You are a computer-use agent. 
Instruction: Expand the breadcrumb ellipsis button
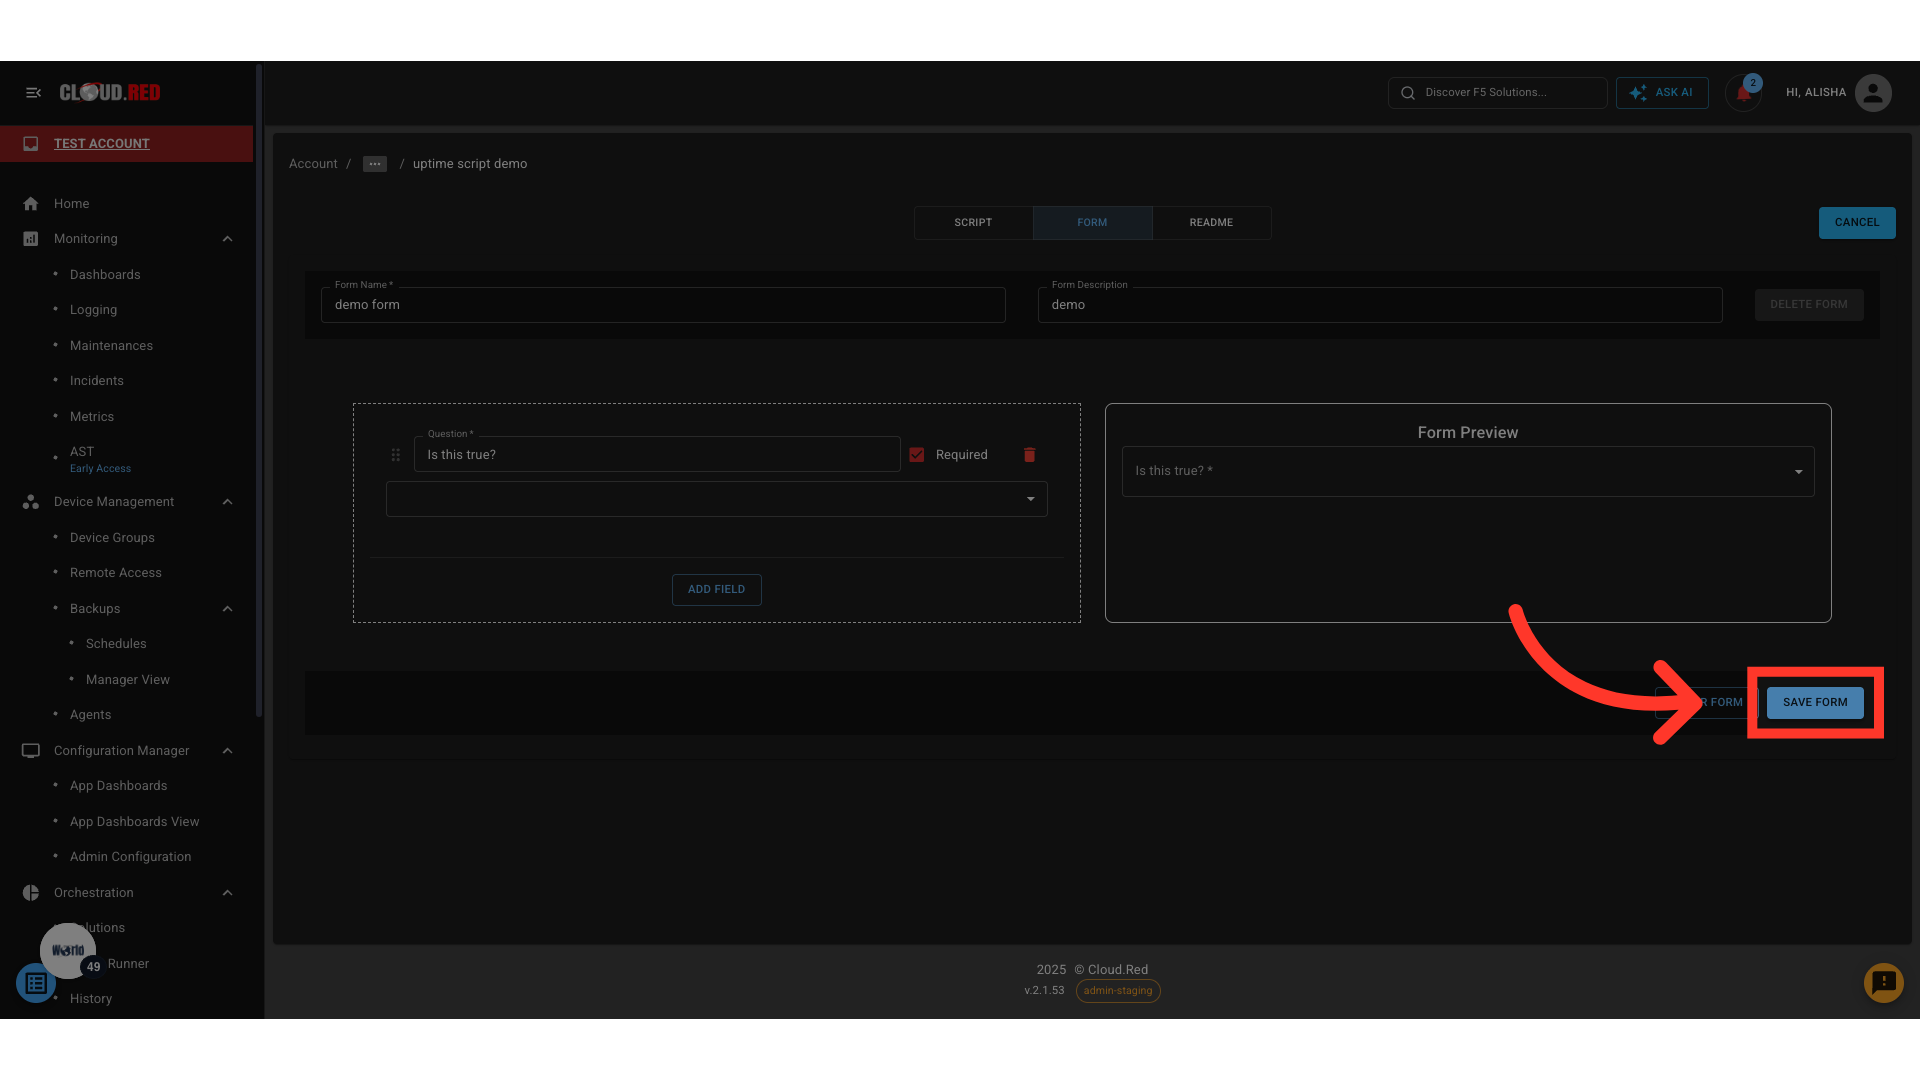pyautogui.click(x=375, y=164)
